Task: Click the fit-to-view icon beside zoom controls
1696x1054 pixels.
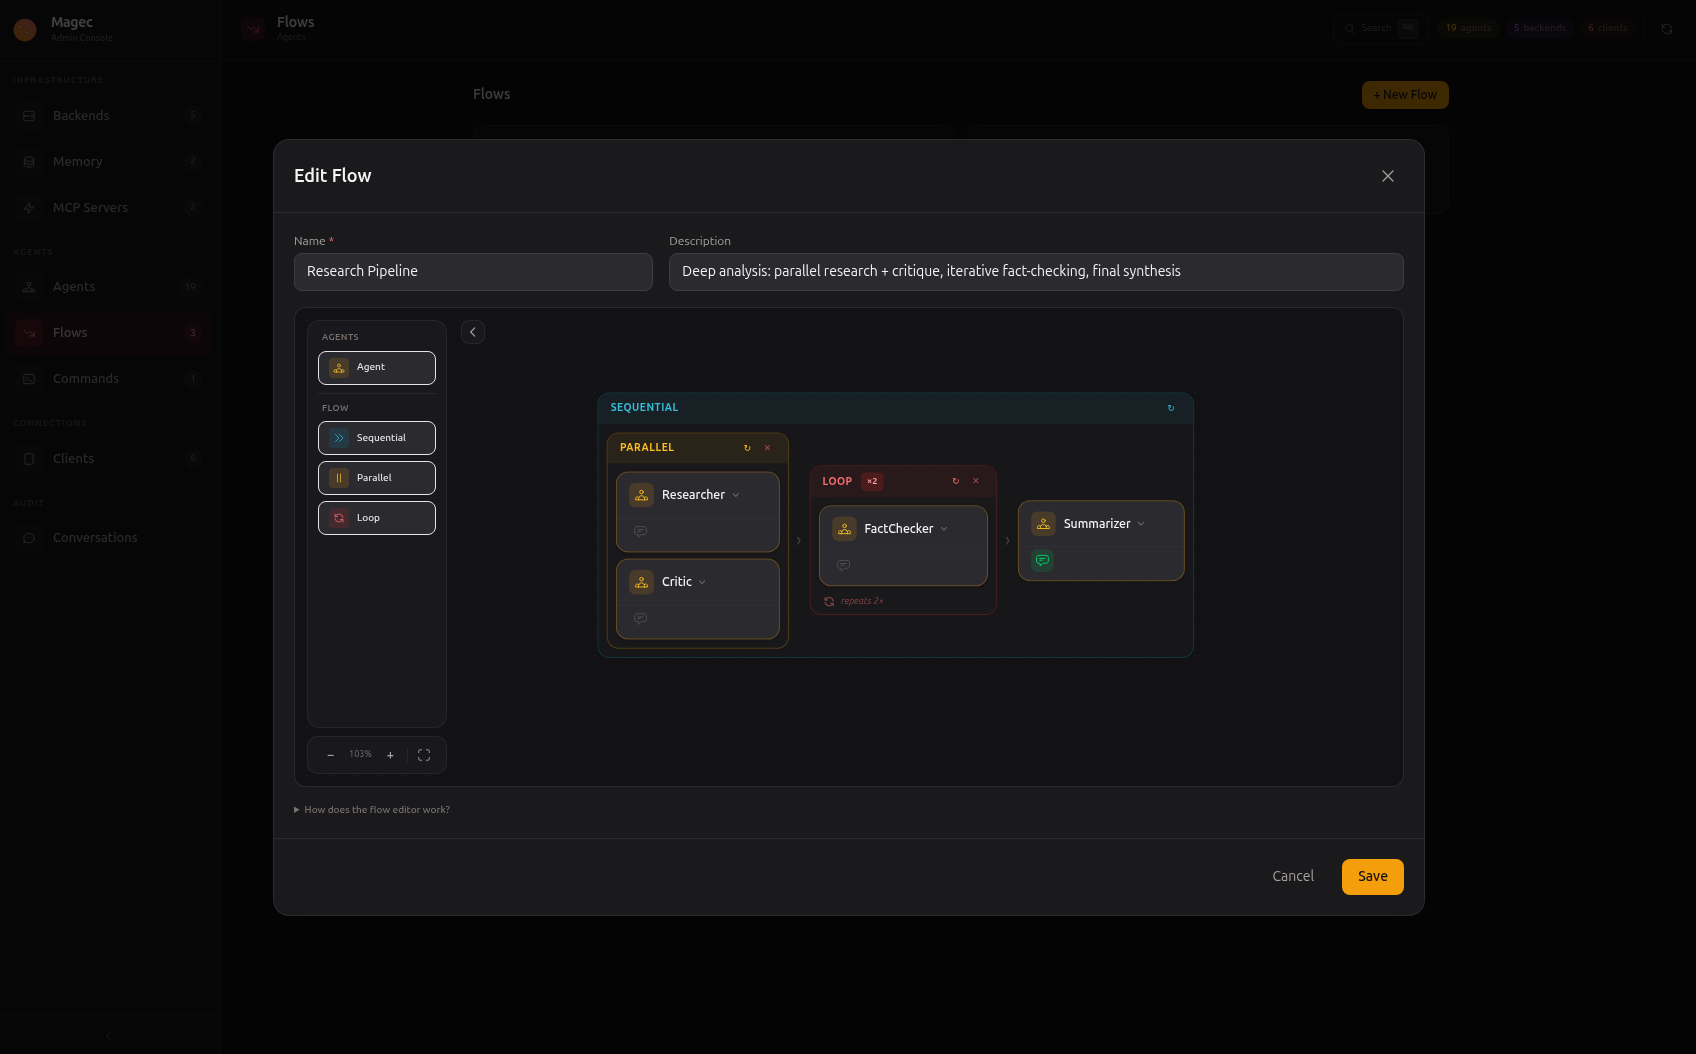Action: 424,754
